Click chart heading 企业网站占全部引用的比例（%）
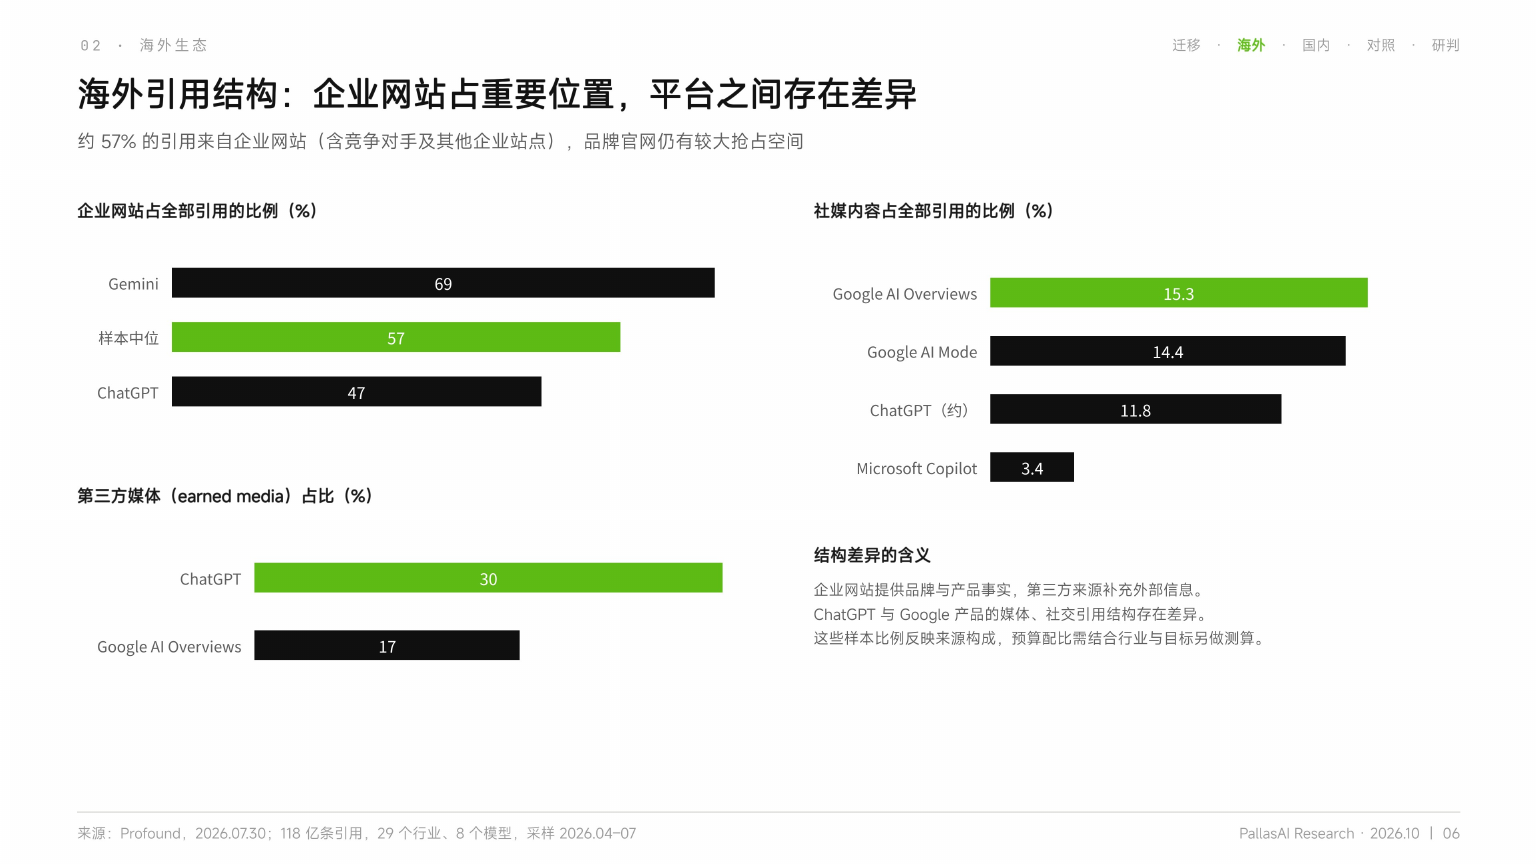The image size is (1536, 864). click(x=197, y=211)
